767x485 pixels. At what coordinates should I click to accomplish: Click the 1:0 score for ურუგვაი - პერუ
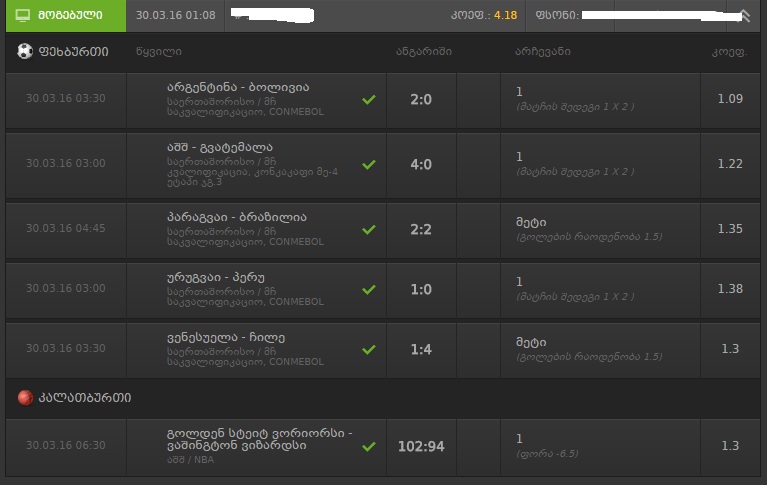421,290
